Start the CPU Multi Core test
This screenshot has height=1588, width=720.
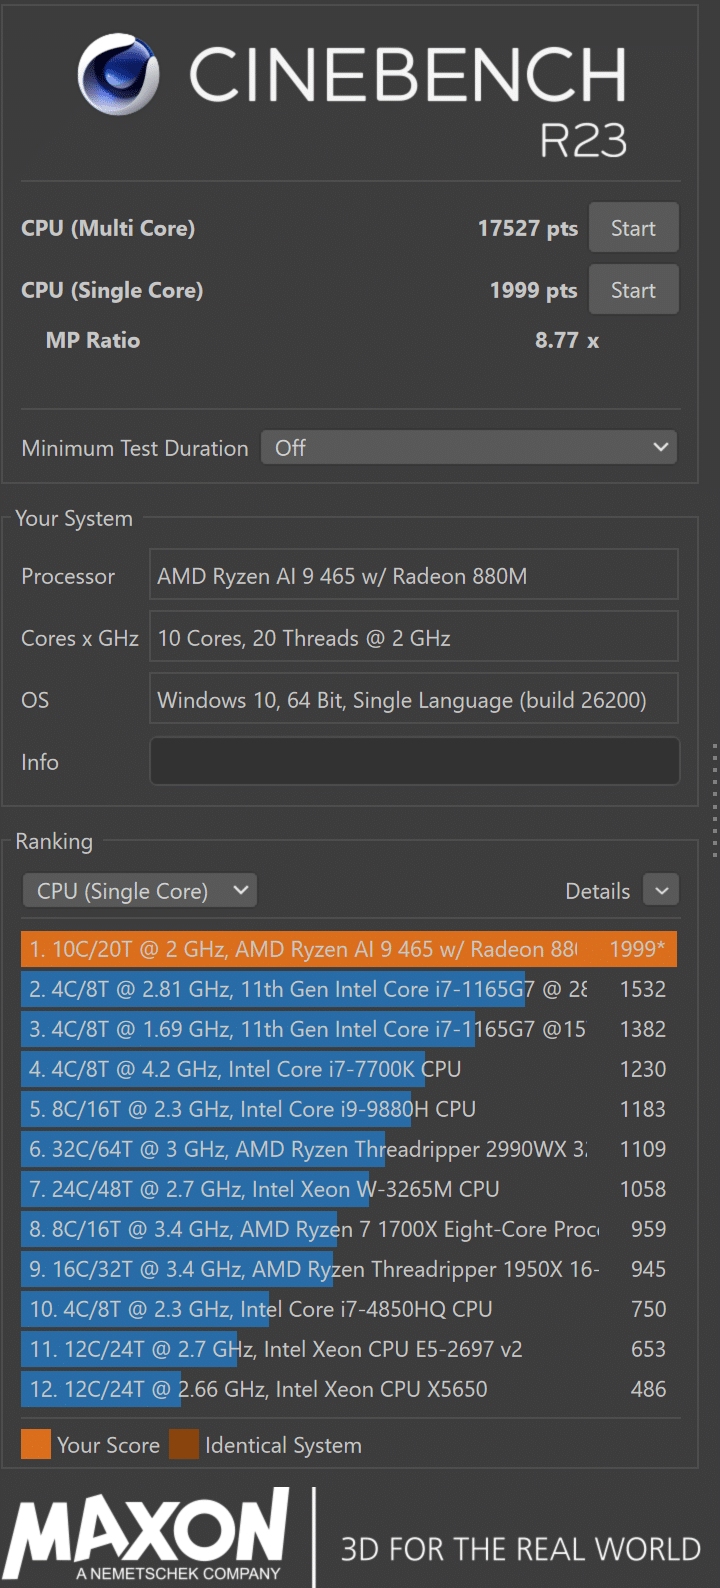pyautogui.click(x=633, y=228)
